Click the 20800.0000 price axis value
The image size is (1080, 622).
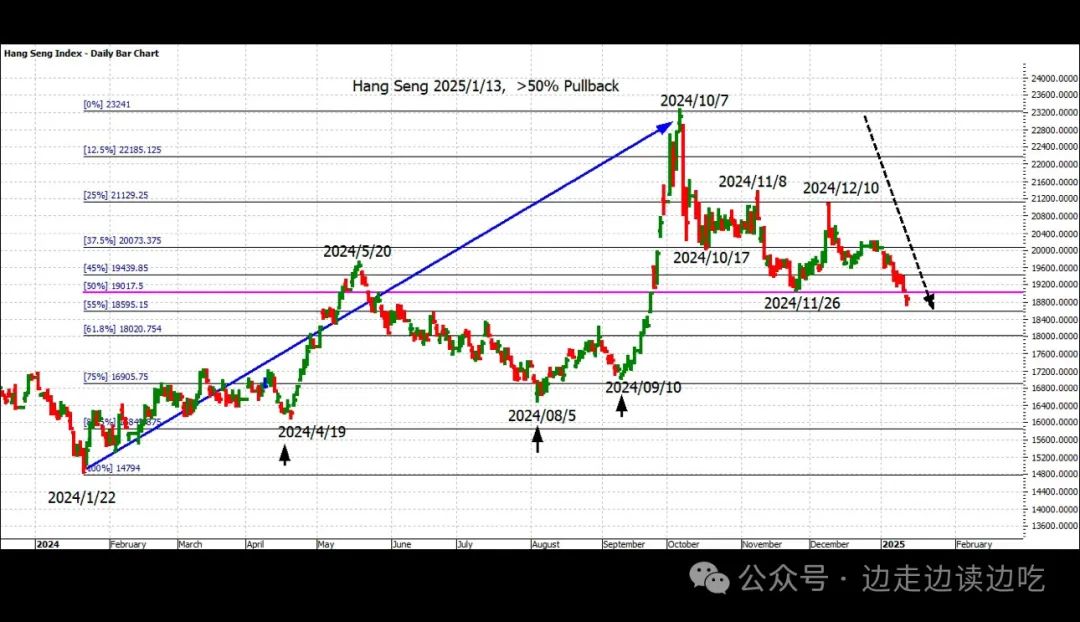1055,216
